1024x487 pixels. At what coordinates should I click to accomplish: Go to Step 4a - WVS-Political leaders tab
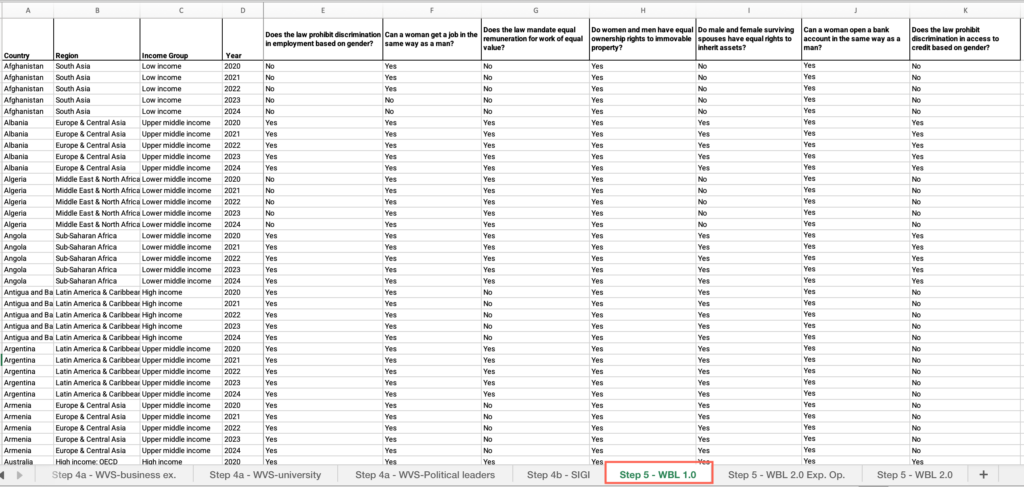(x=425, y=475)
